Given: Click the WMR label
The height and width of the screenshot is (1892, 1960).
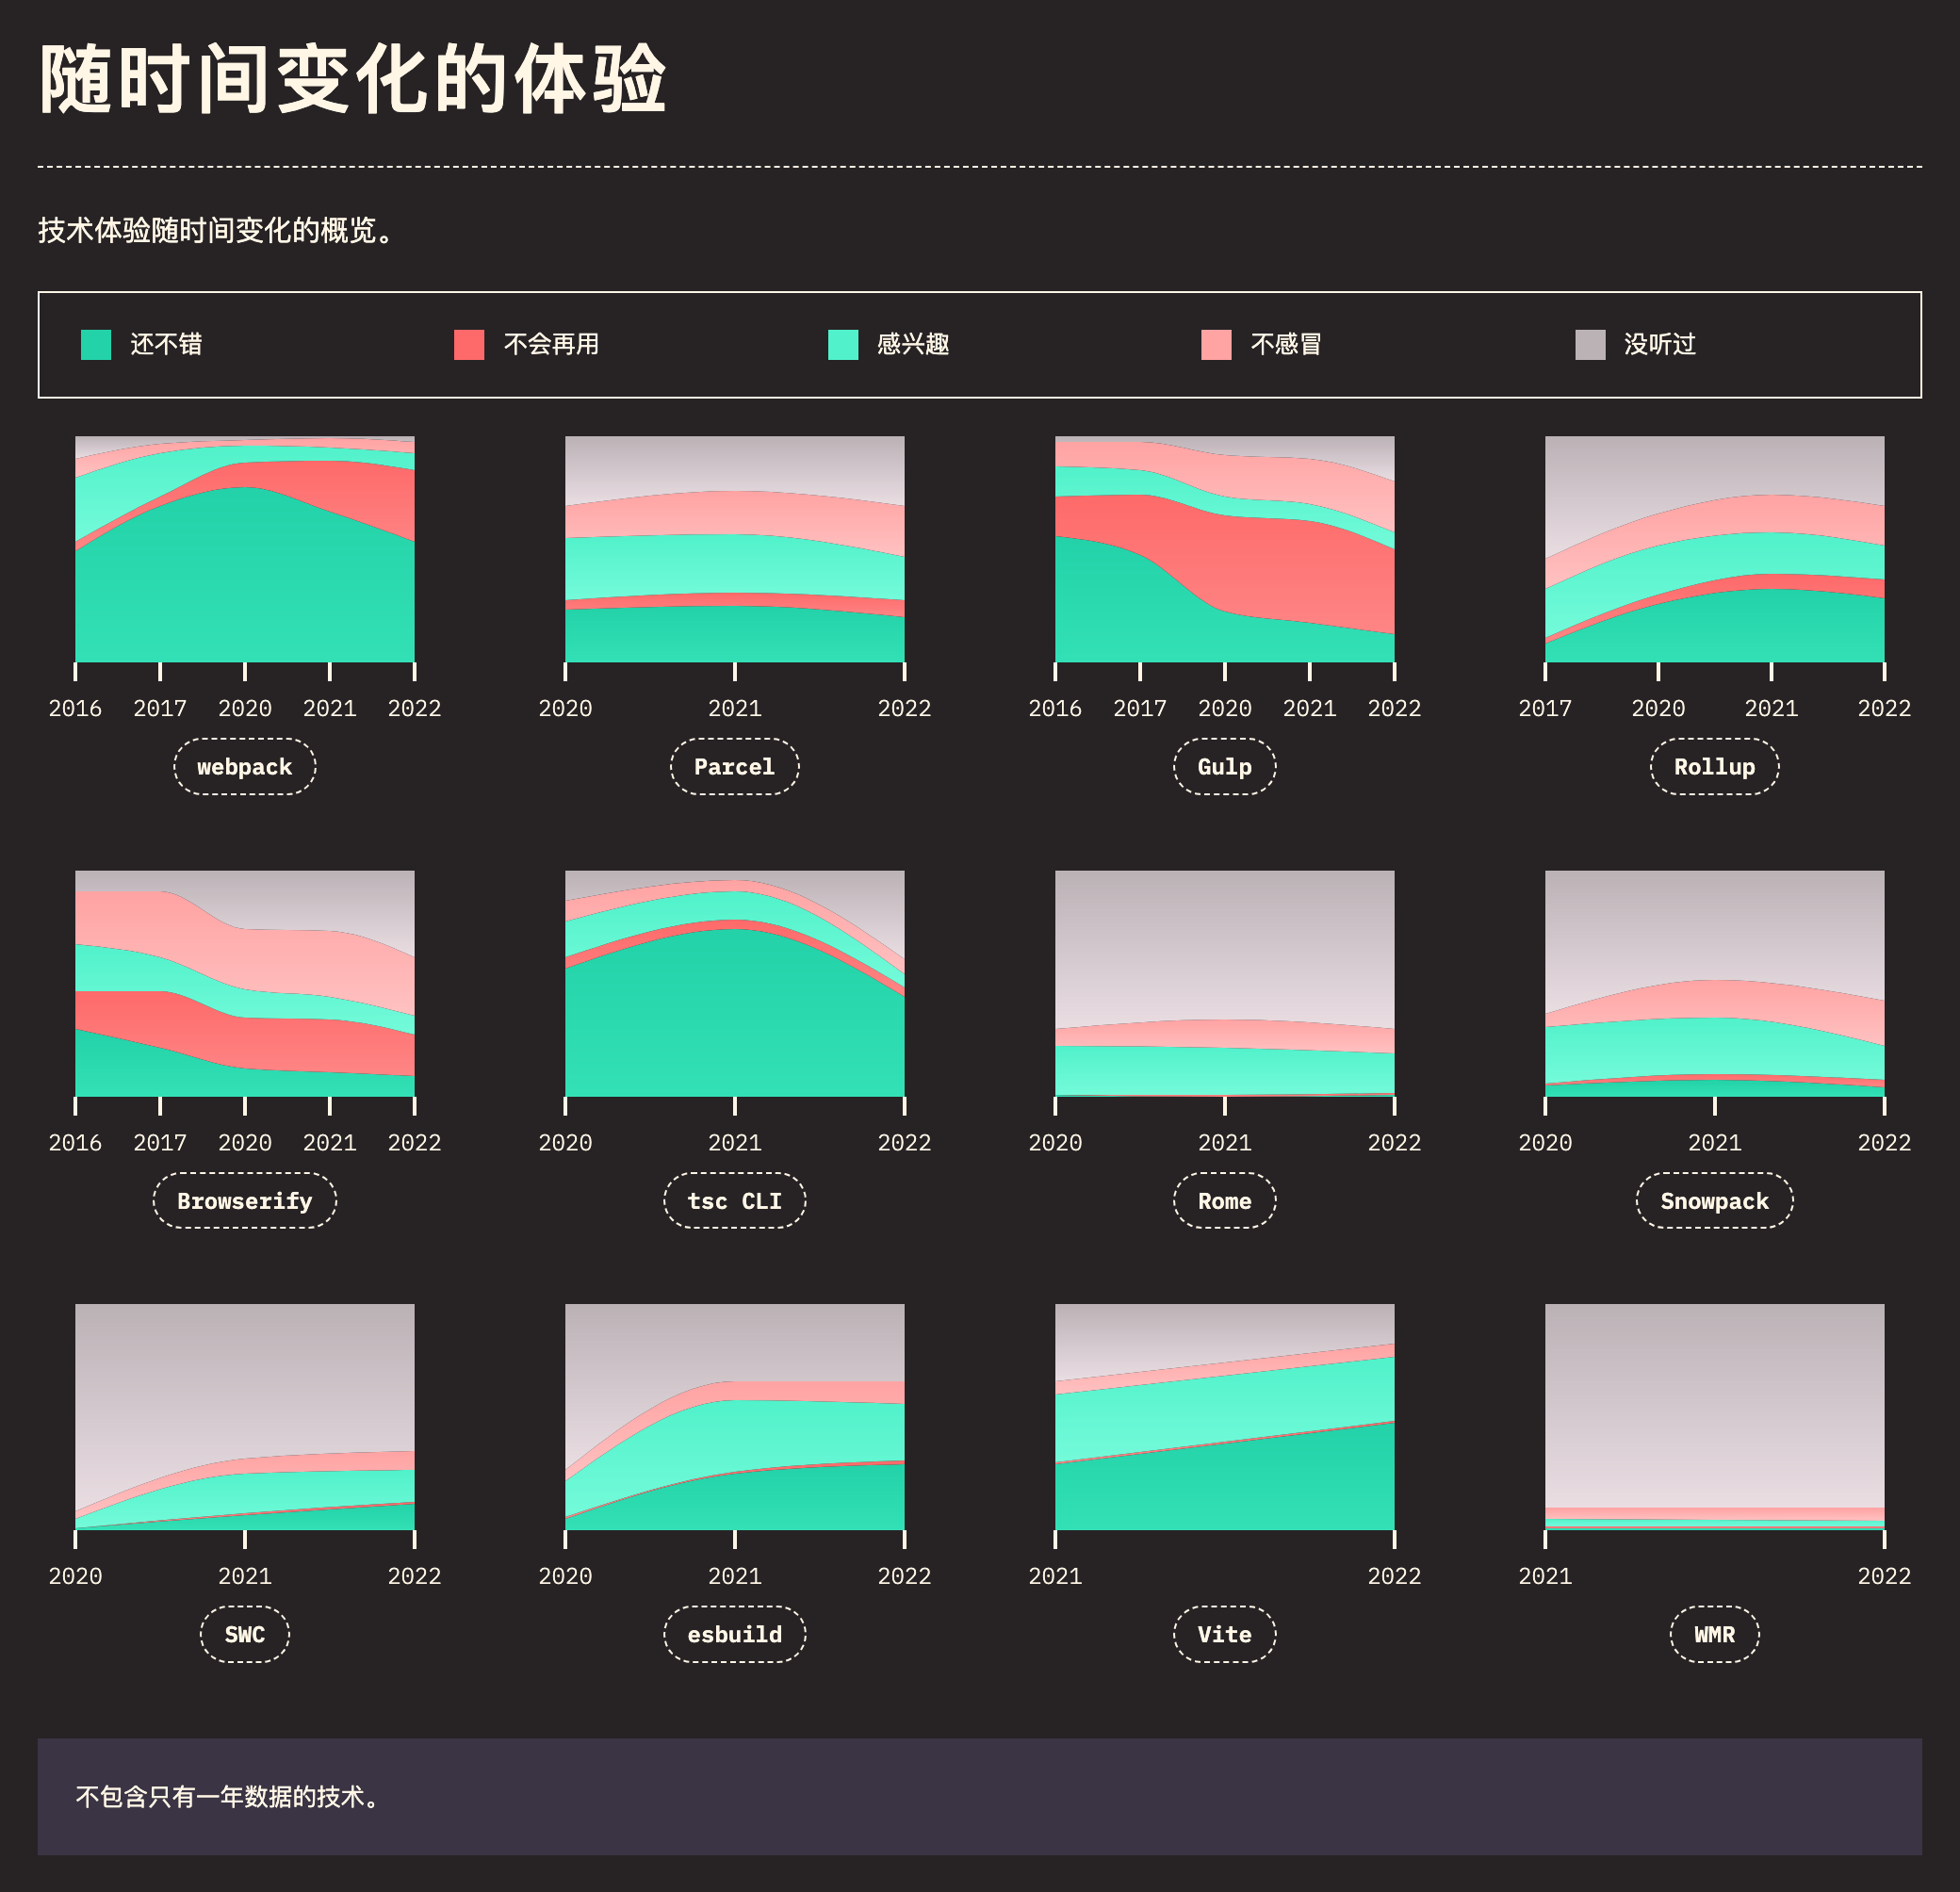Looking at the screenshot, I should coord(1714,1634).
